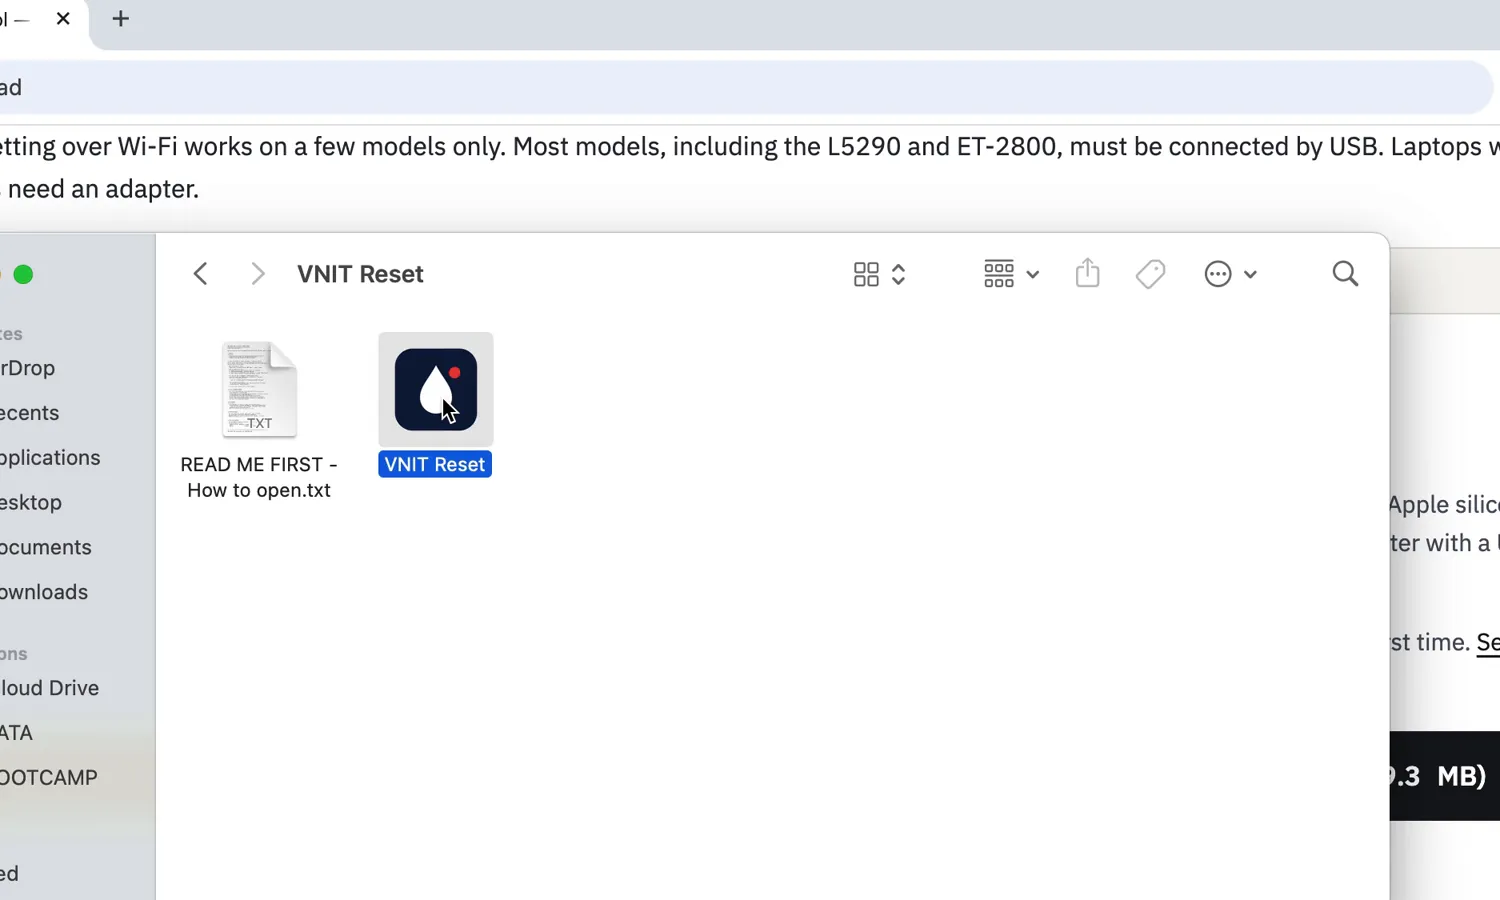This screenshot has width=1500, height=900.
Task: Open Finder search magnifier
Action: click(x=1346, y=274)
